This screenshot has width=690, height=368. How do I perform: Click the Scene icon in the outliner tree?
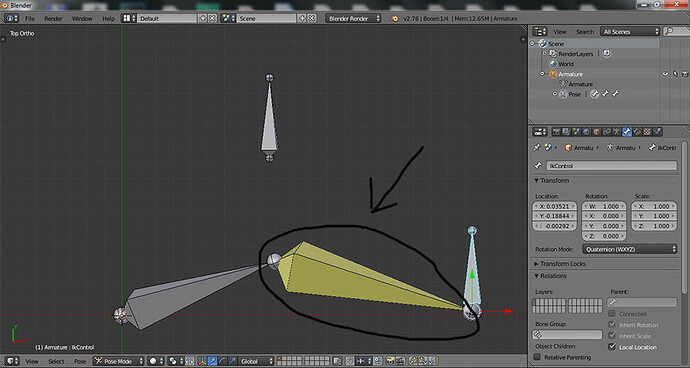click(x=543, y=44)
